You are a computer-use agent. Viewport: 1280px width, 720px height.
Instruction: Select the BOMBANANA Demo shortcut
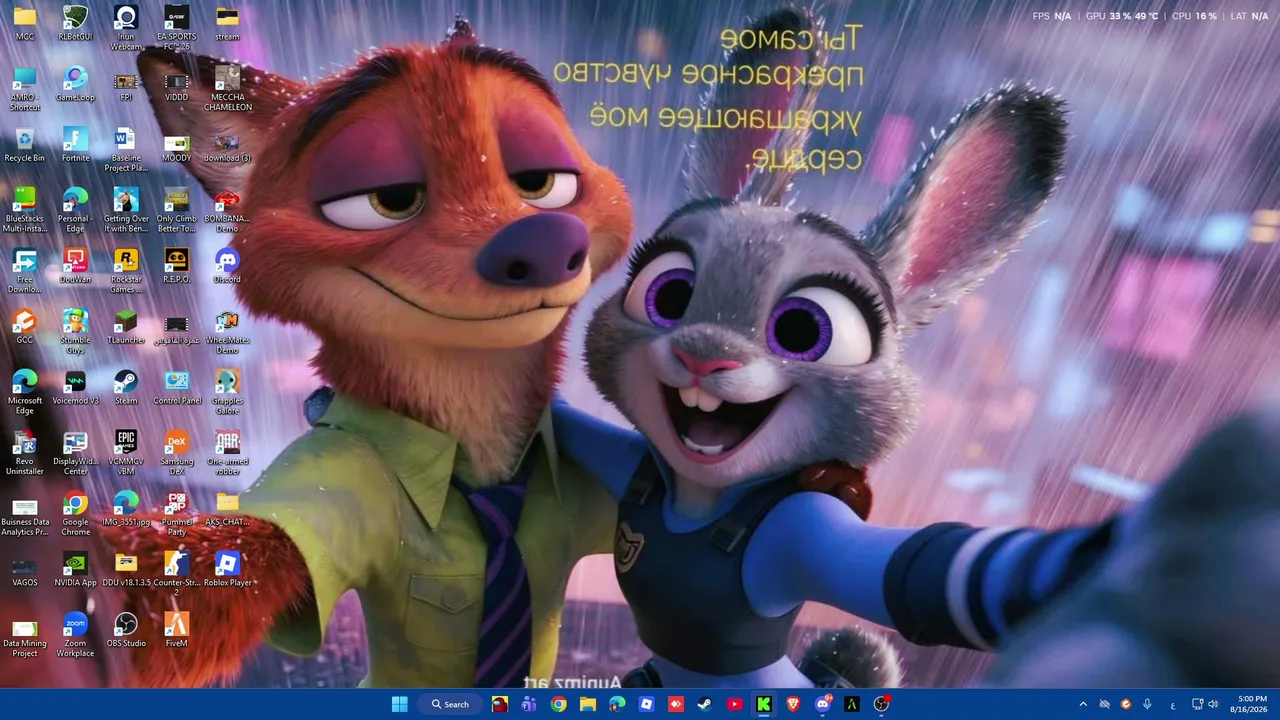[227, 210]
